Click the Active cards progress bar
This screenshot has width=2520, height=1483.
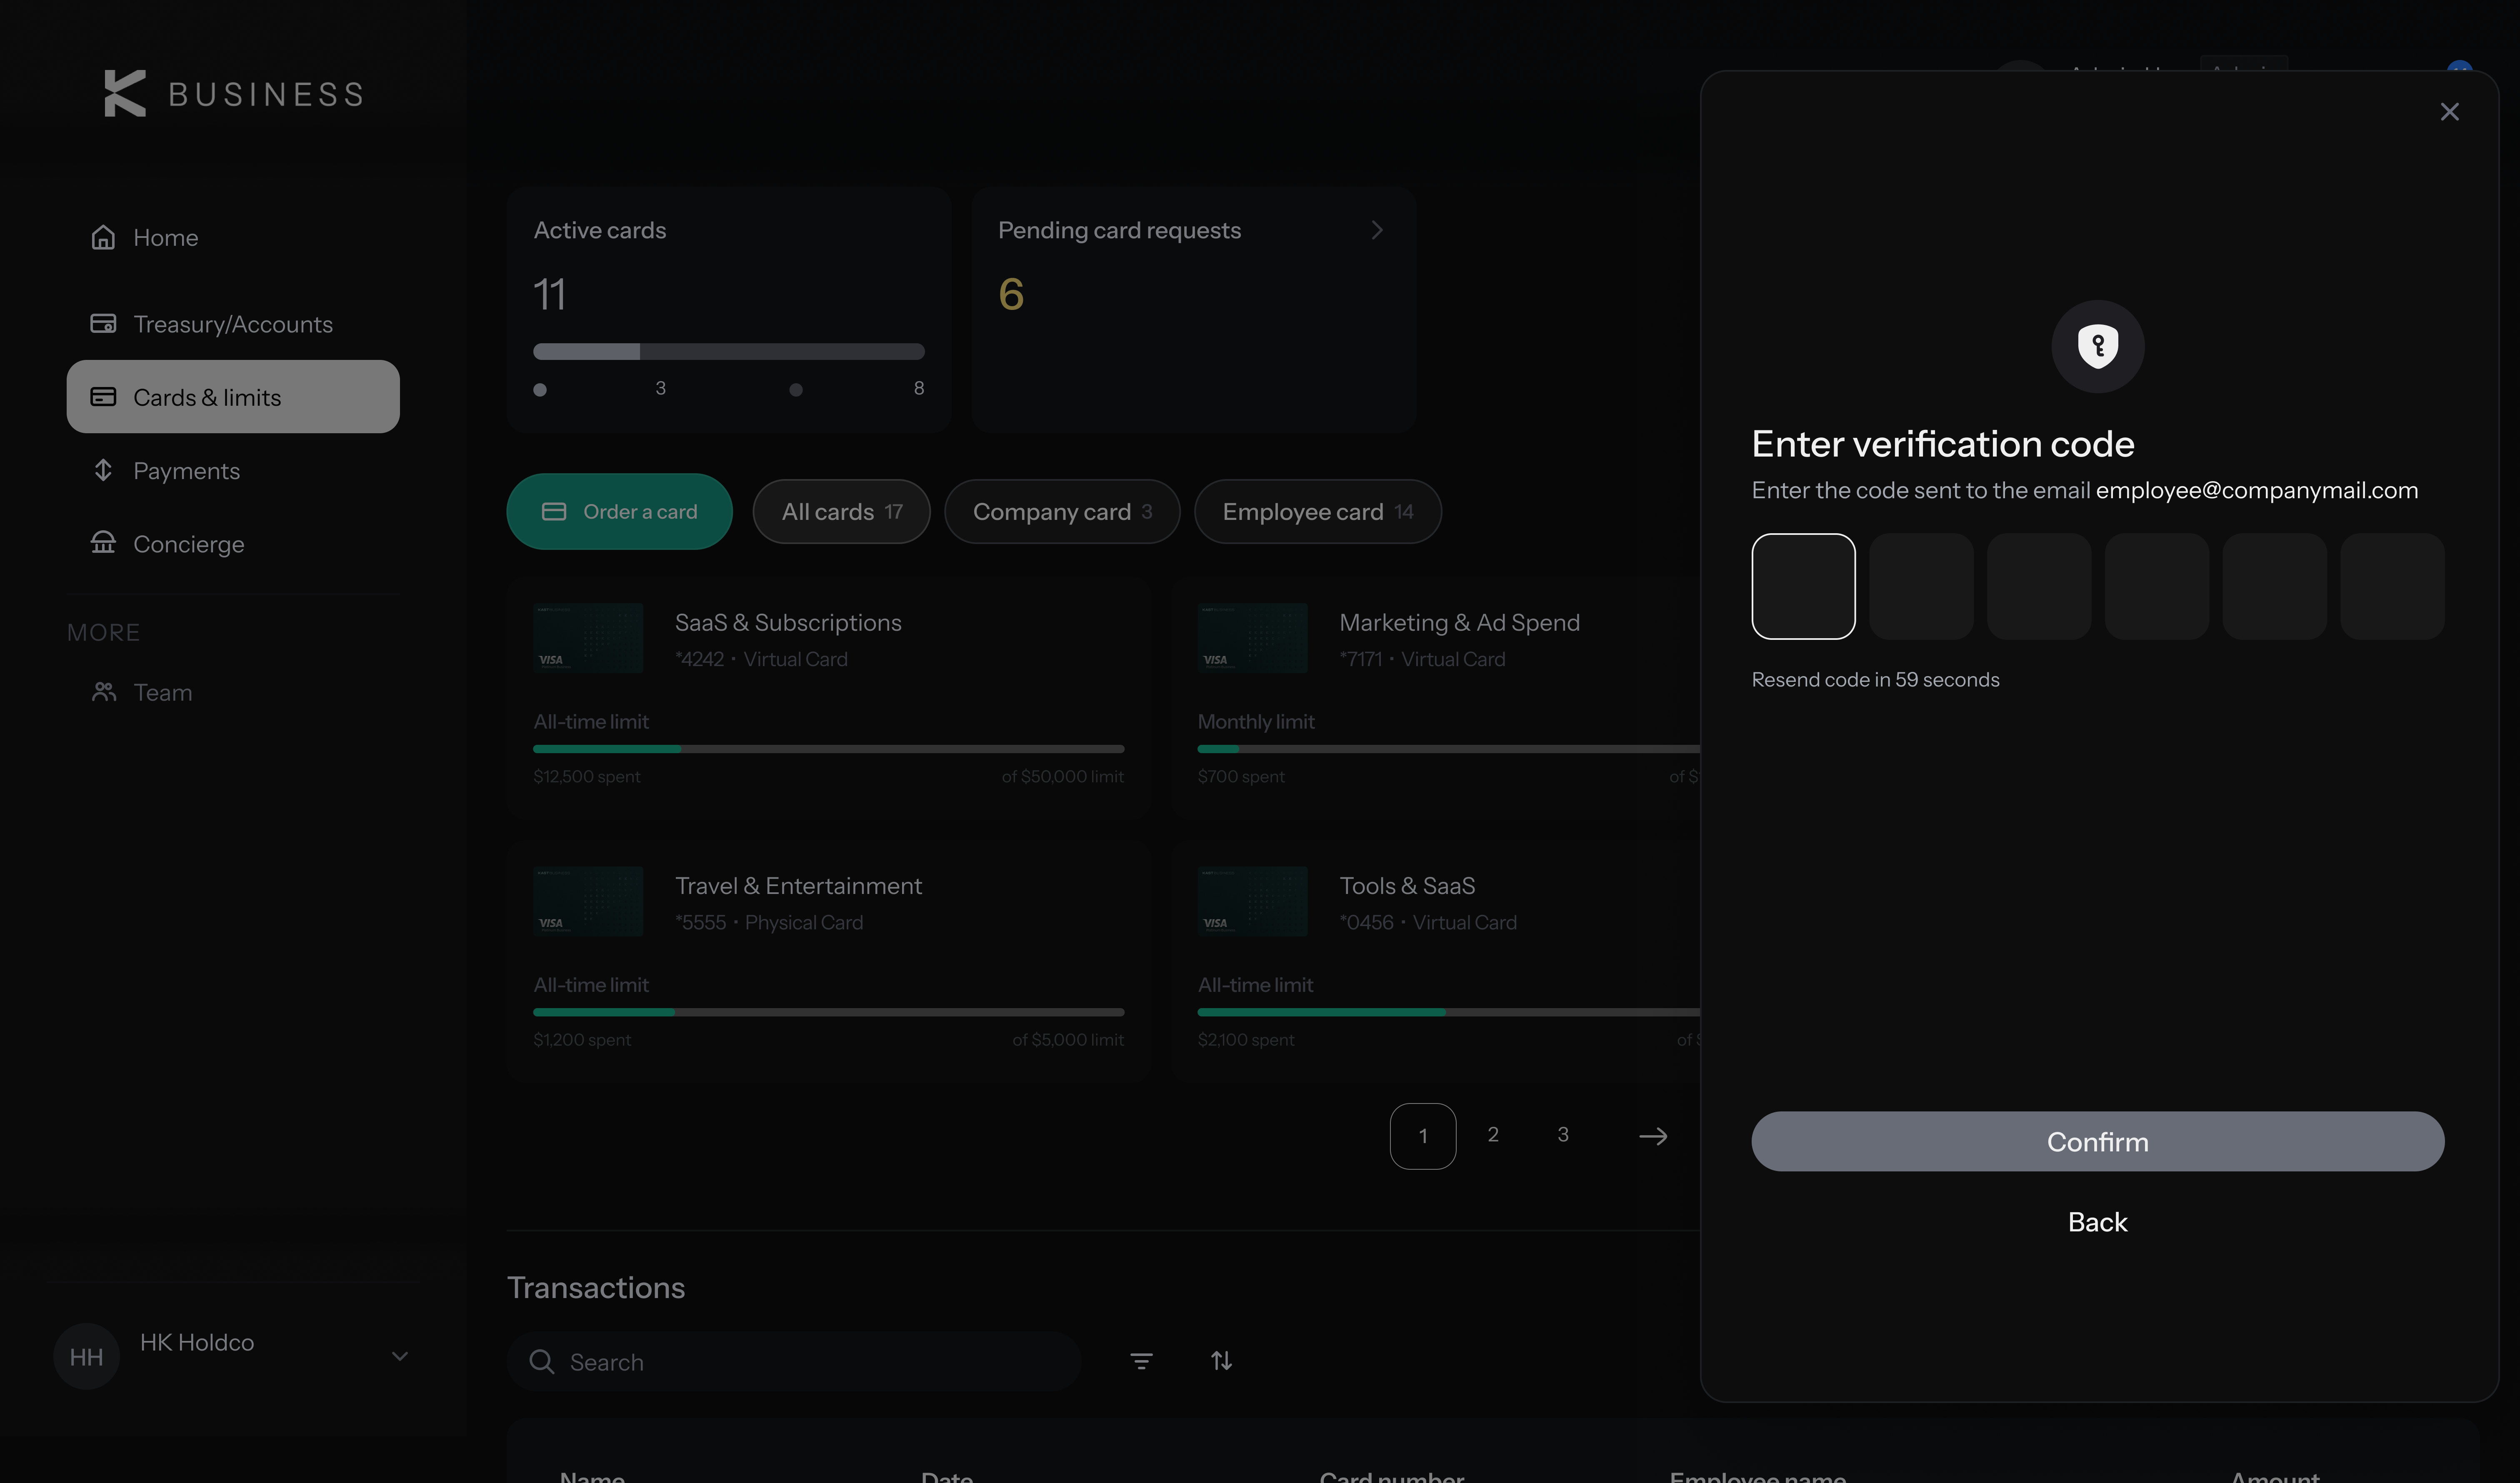tap(729, 351)
